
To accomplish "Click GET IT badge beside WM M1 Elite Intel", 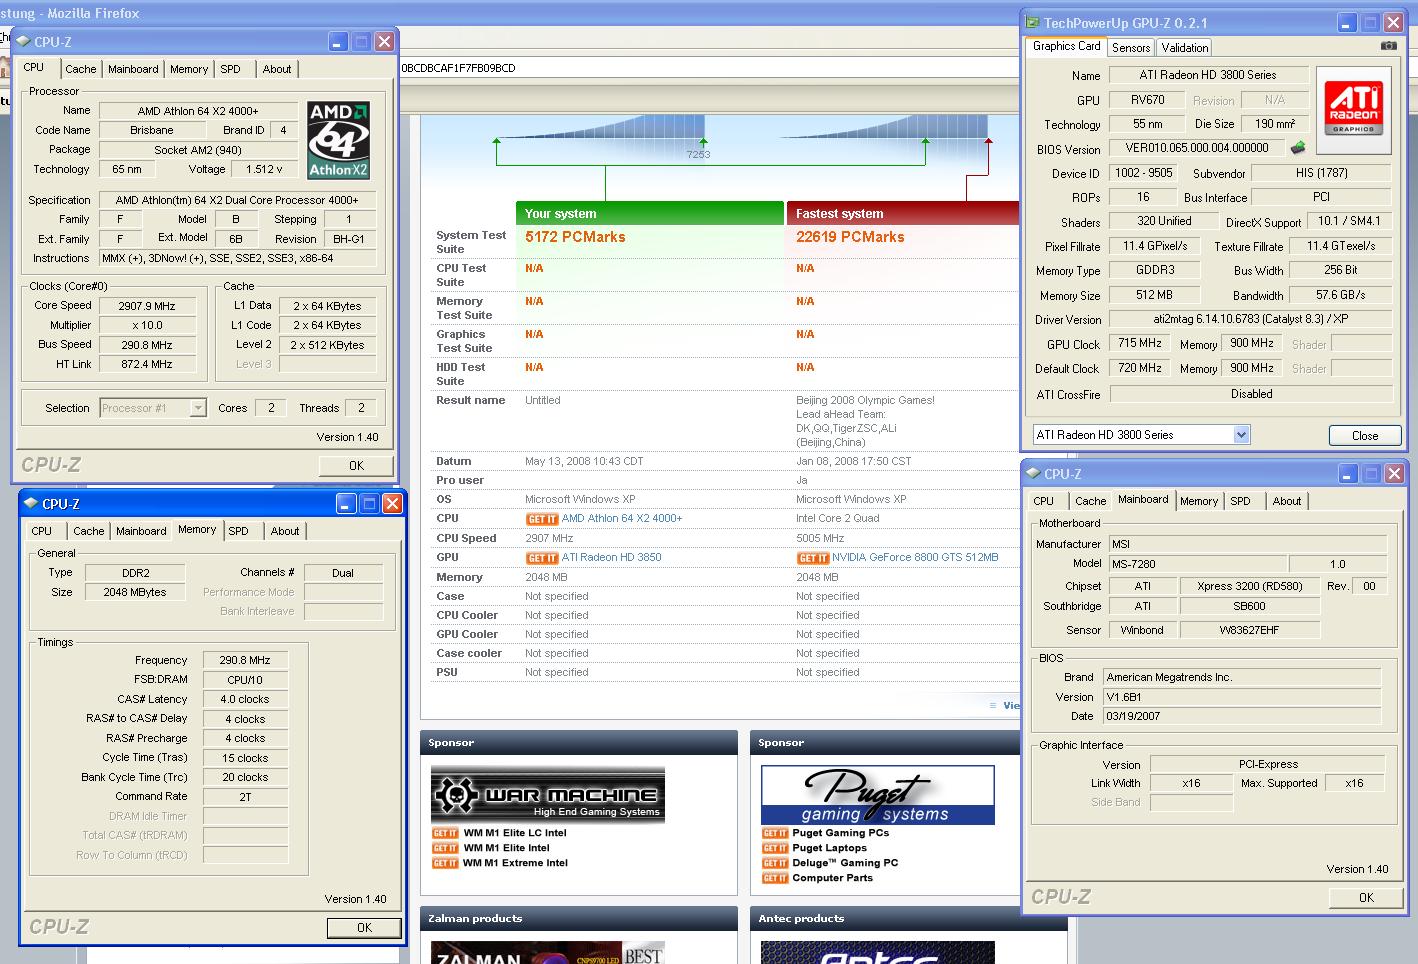I will click(445, 848).
